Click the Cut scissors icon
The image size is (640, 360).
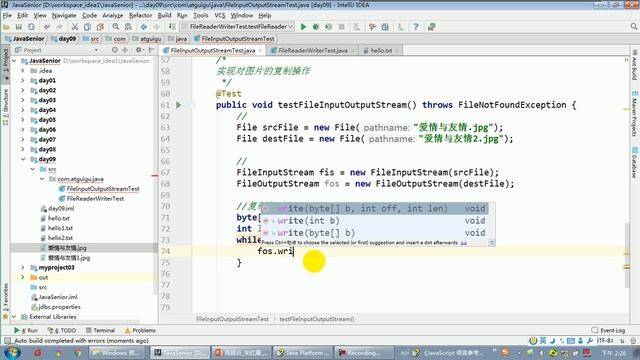[75, 27]
